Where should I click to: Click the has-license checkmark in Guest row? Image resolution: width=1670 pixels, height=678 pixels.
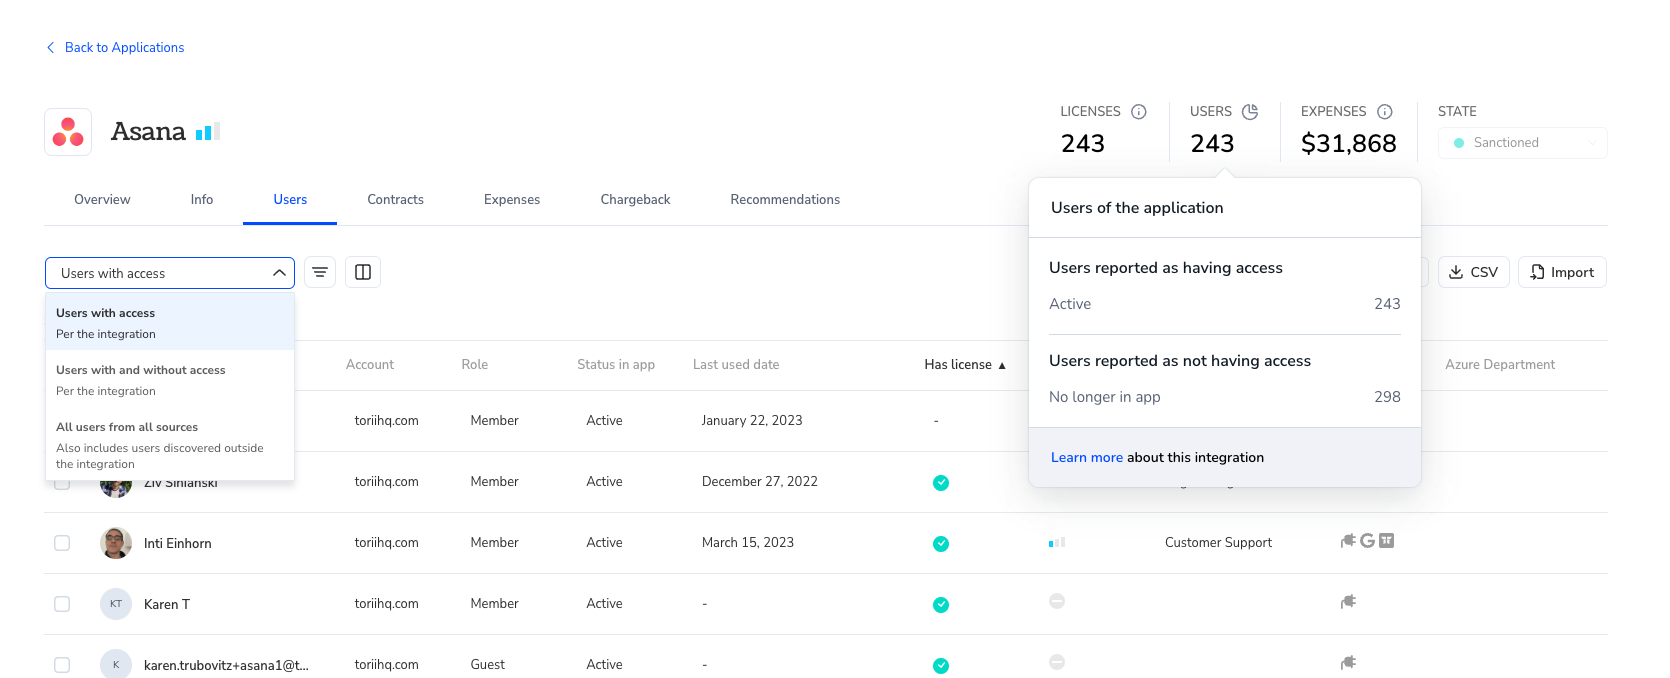(x=941, y=666)
